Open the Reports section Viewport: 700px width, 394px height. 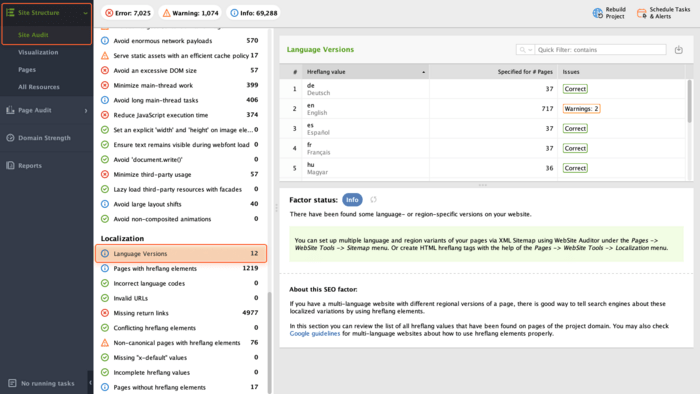[30, 166]
